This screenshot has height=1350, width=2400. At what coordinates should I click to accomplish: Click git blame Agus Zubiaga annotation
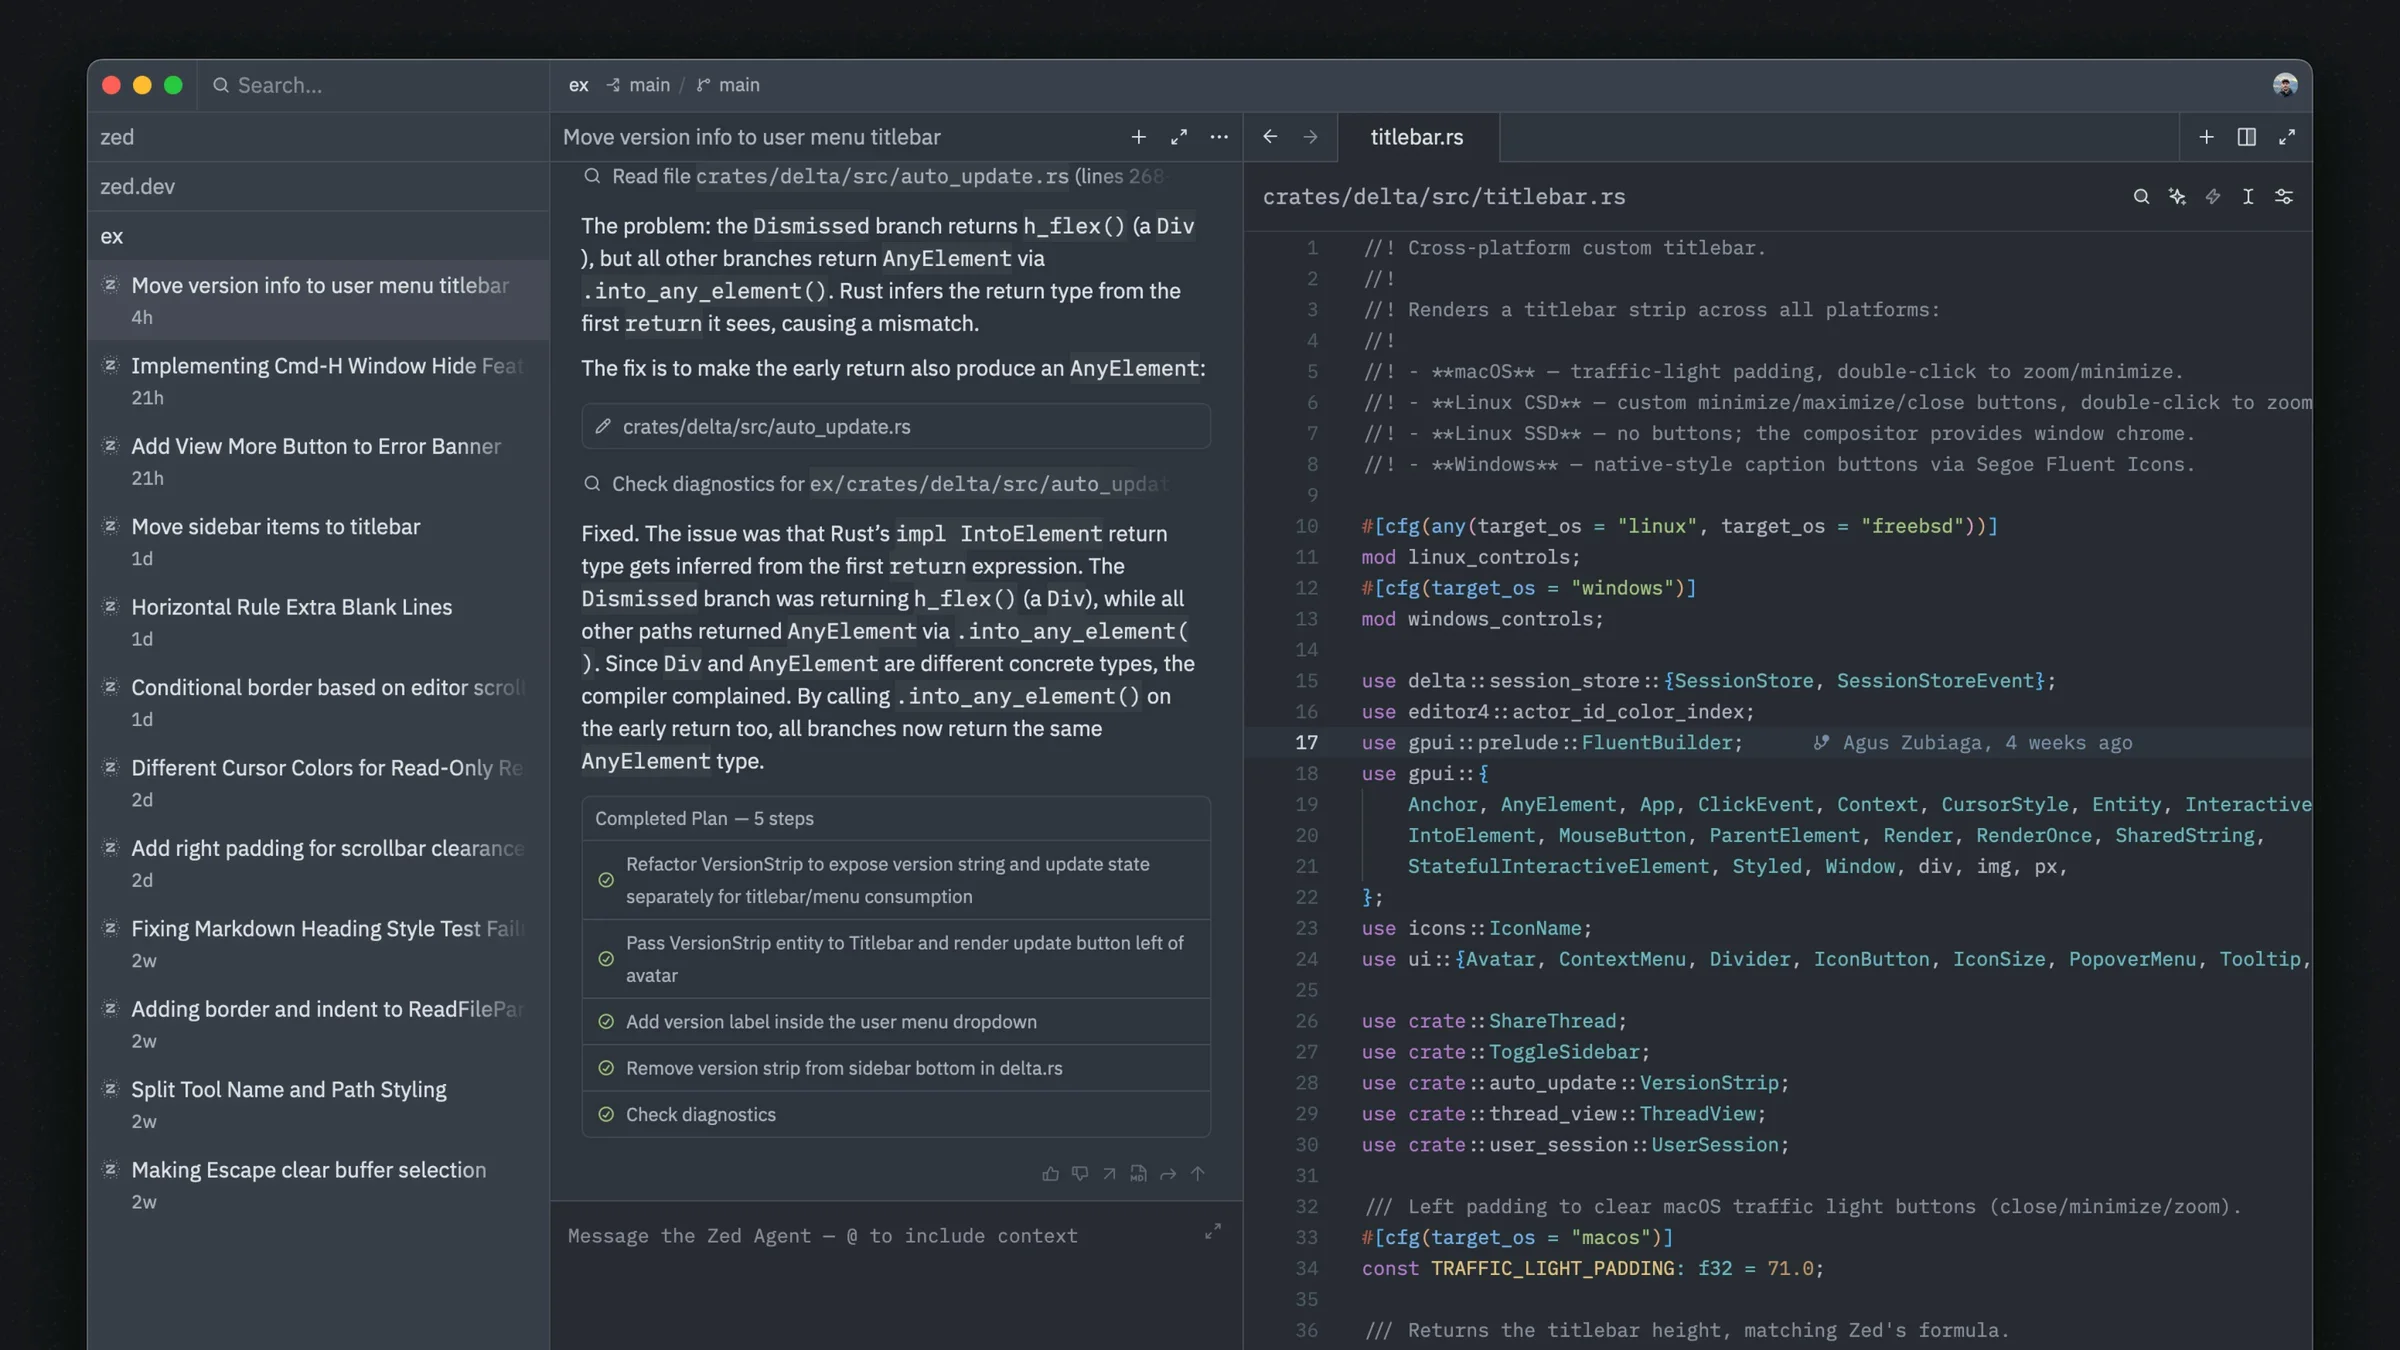pos(1973,743)
